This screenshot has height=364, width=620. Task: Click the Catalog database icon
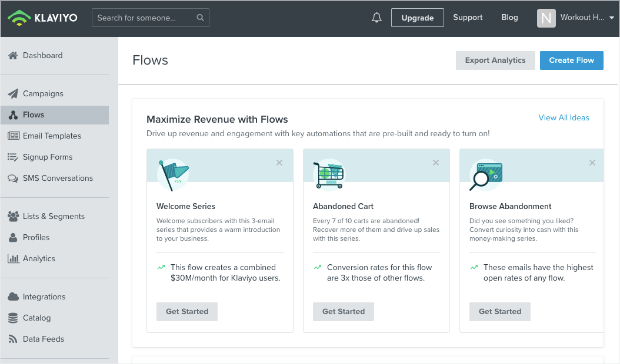[13, 318]
